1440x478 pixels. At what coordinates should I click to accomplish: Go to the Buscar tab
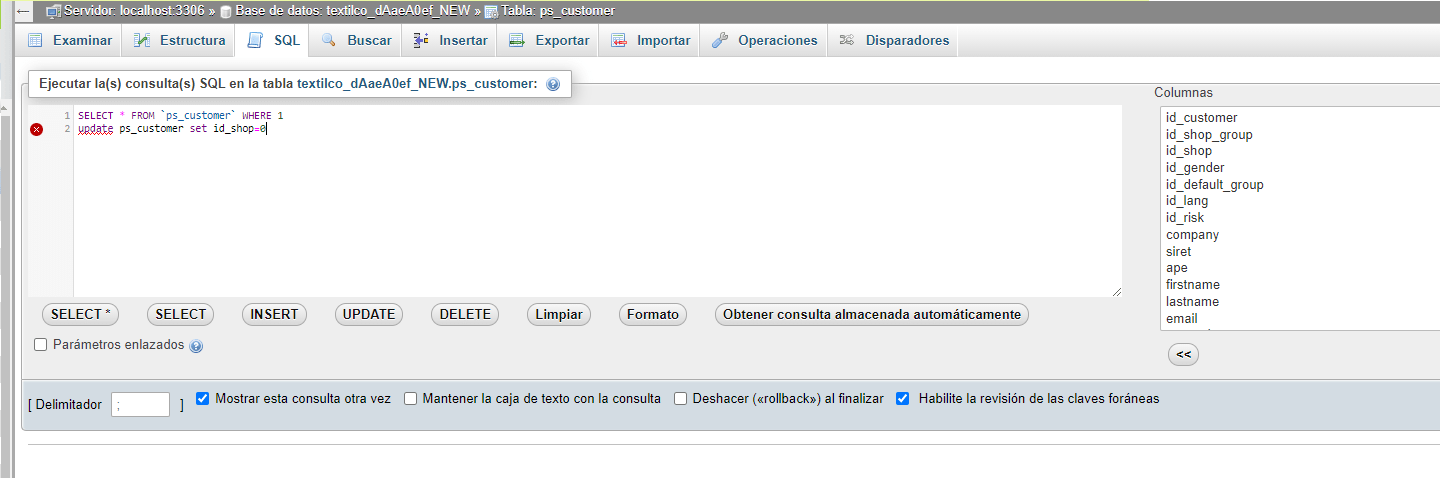pyautogui.click(x=357, y=40)
